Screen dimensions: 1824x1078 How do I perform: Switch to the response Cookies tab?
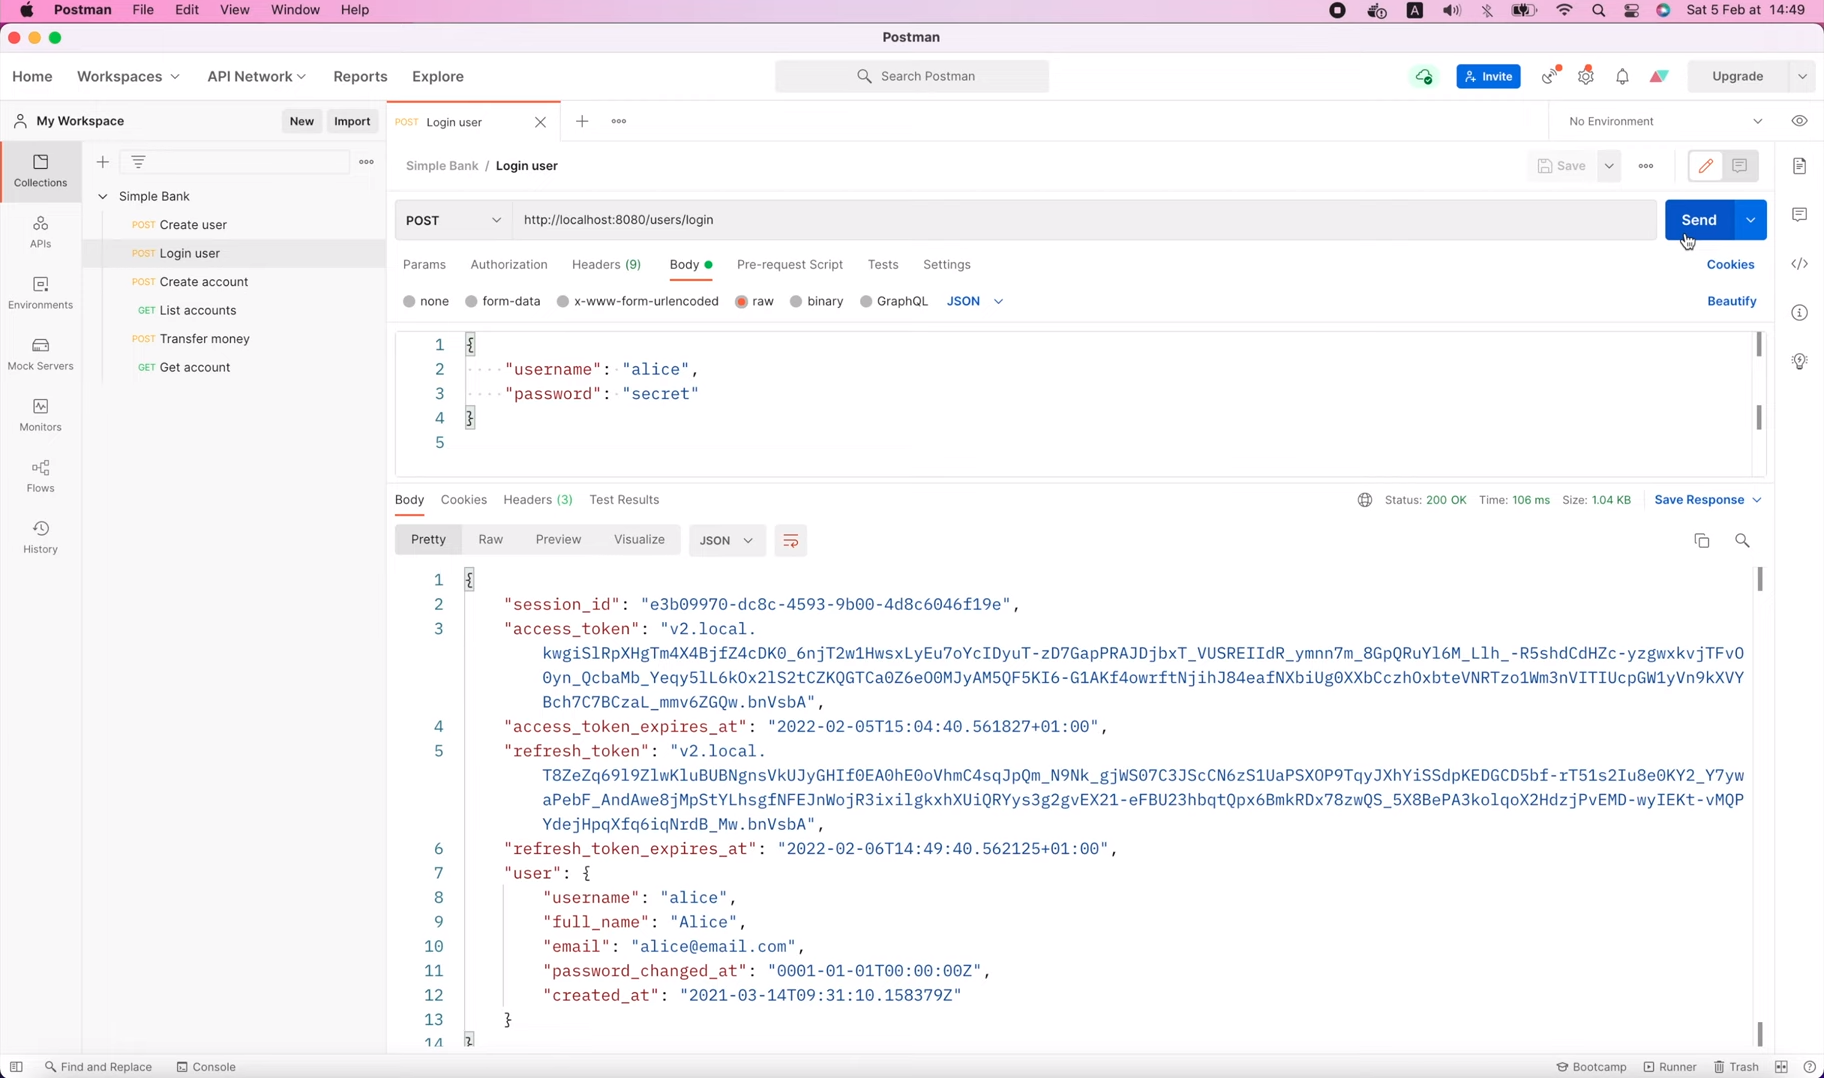[x=464, y=500]
